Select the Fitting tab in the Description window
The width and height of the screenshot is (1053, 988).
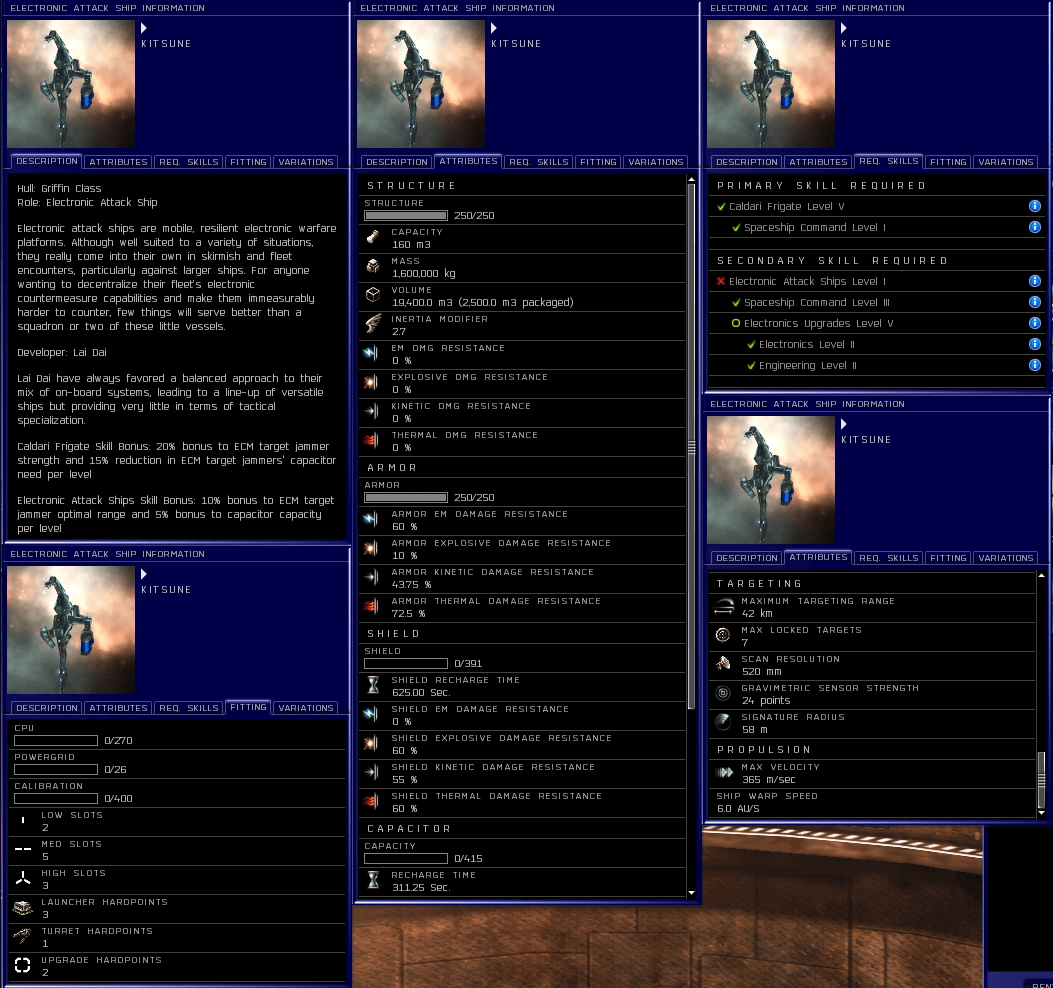[x=248, y=162]
